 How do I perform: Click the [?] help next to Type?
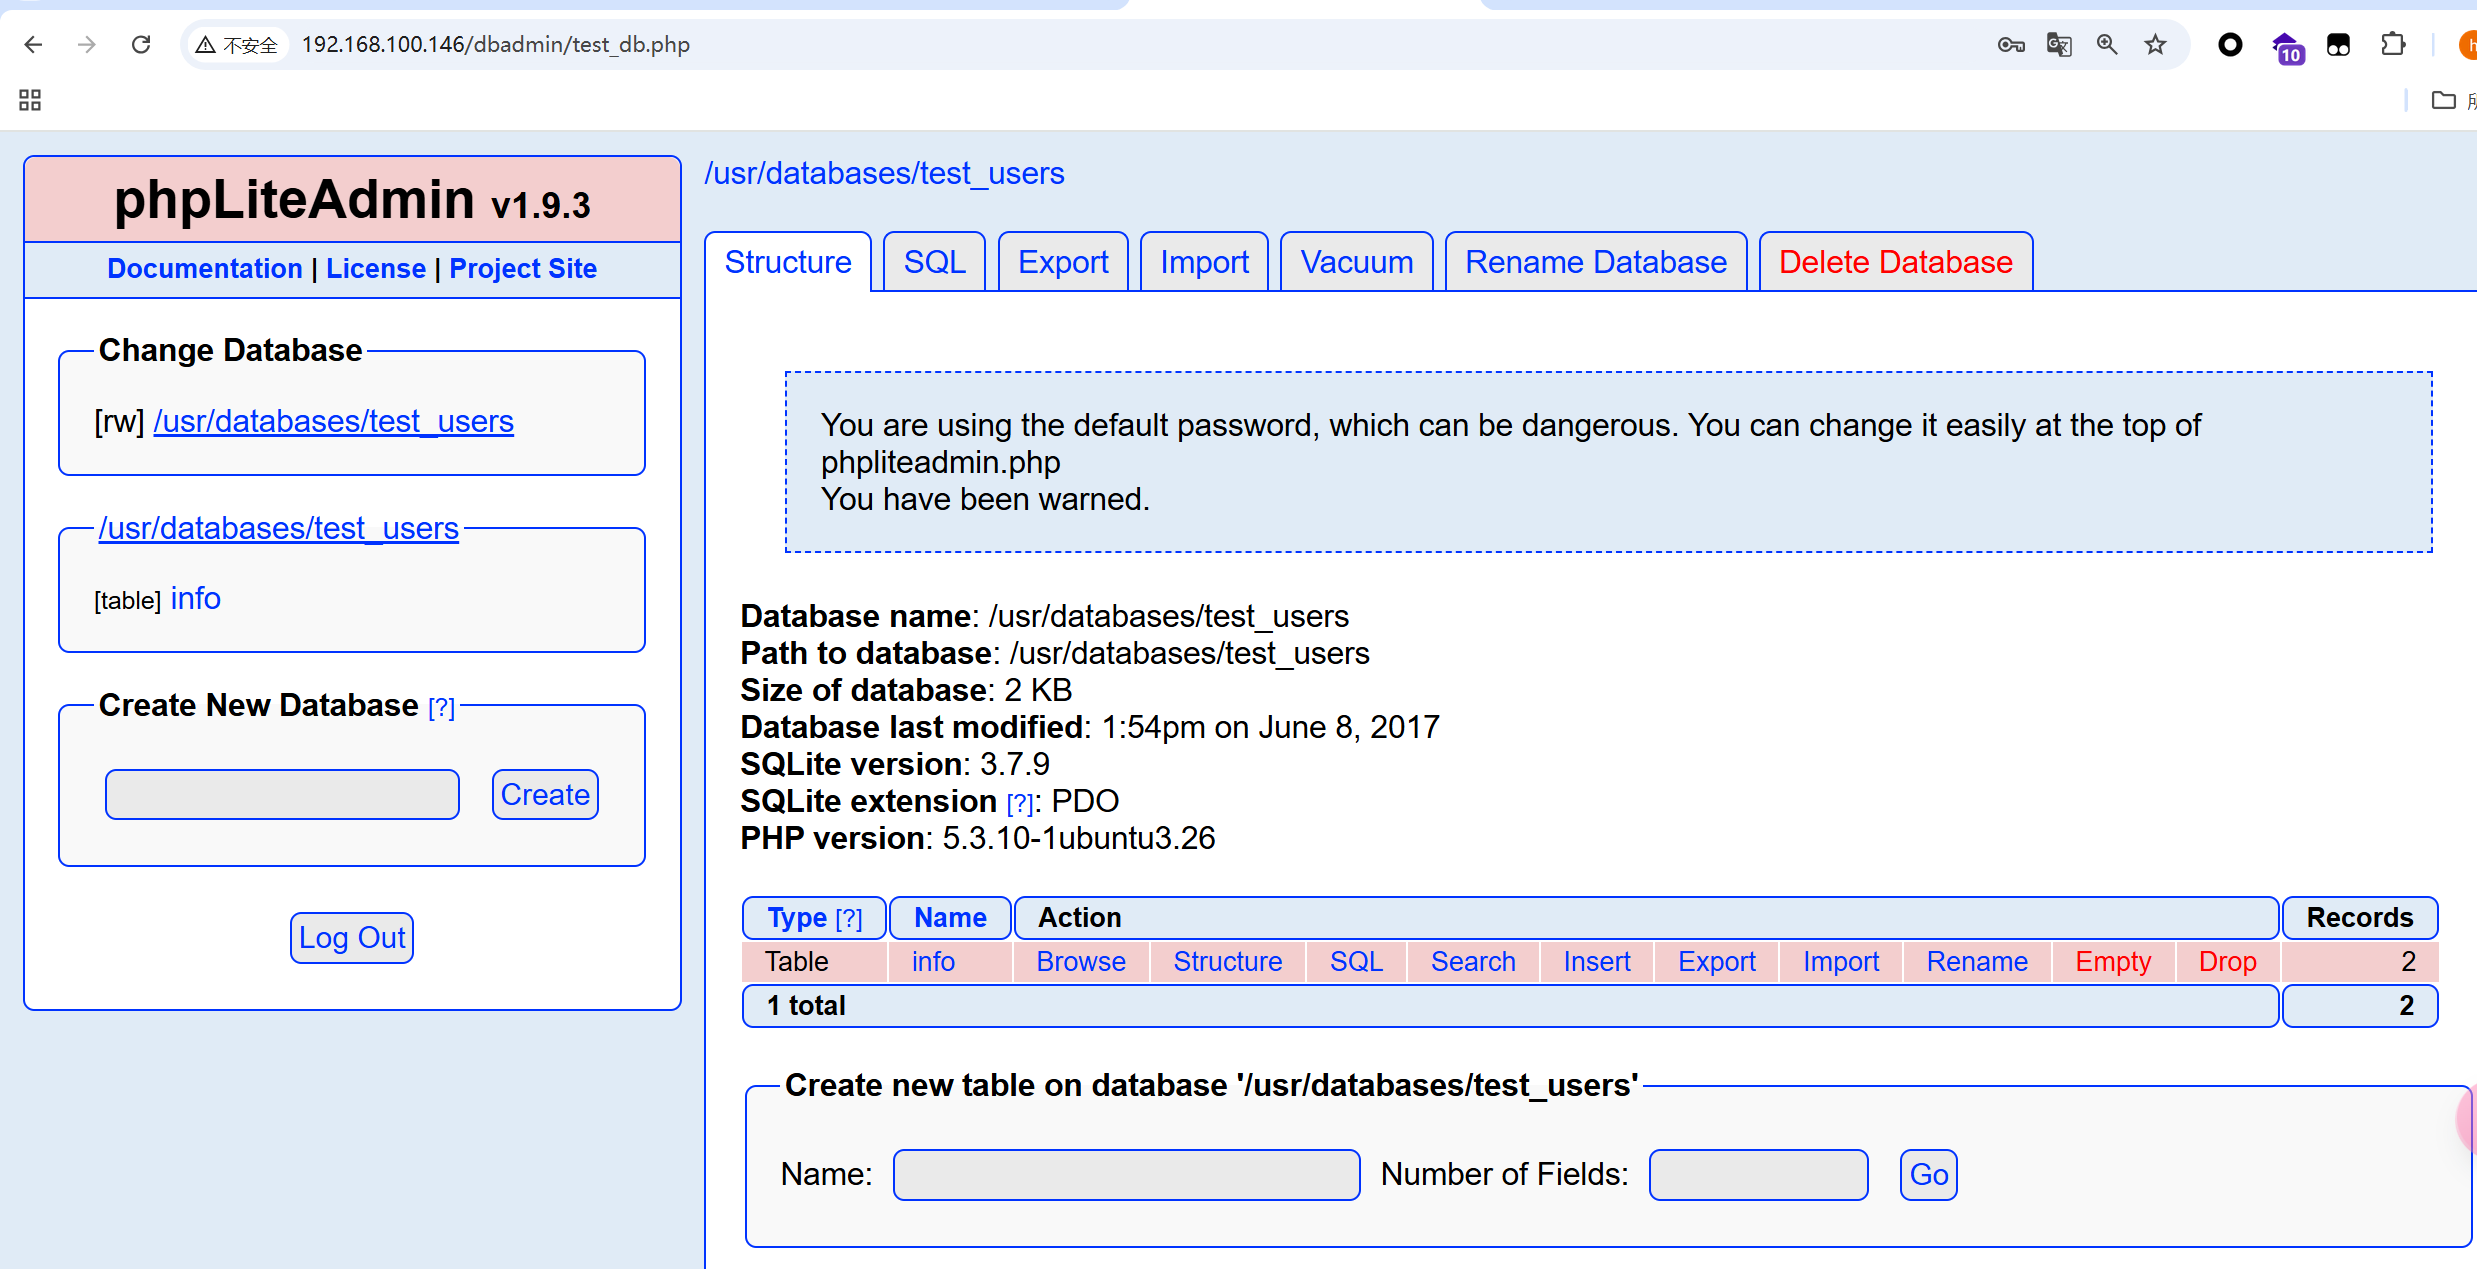point(849,919)
